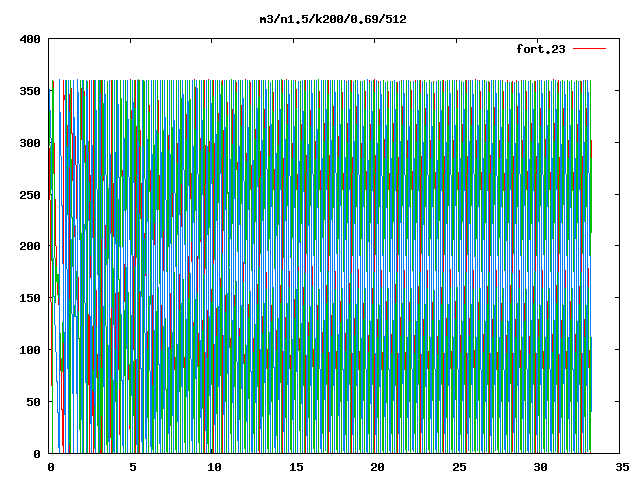Click the y-axis label 150
The image size is (640, 480).
(30, 298)
